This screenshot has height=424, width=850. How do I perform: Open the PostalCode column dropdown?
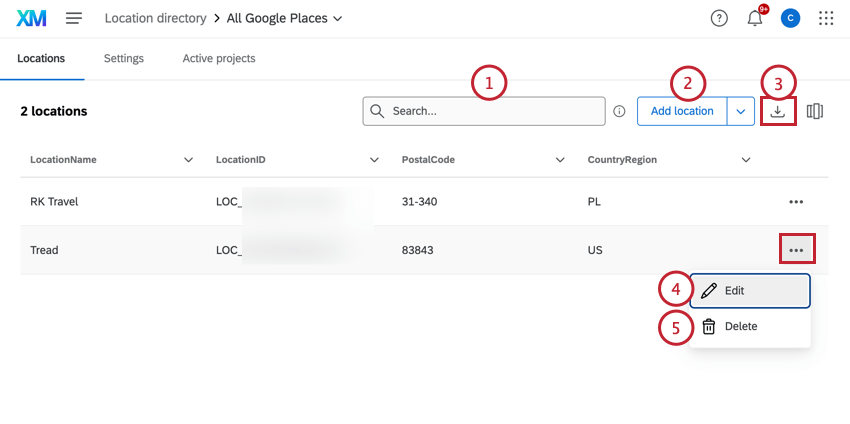(560, 160)
